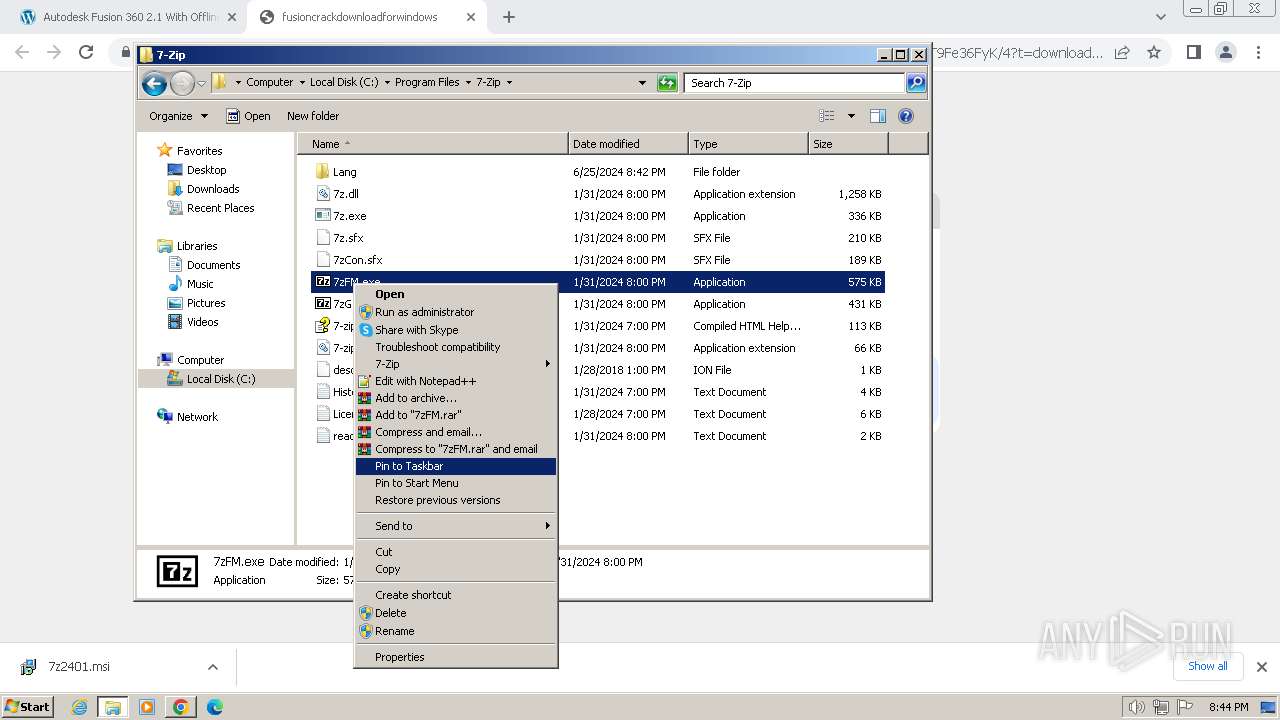The image size is (1280, 720).
Task: Sort by the Date modified column
Action: pos(628,144)
